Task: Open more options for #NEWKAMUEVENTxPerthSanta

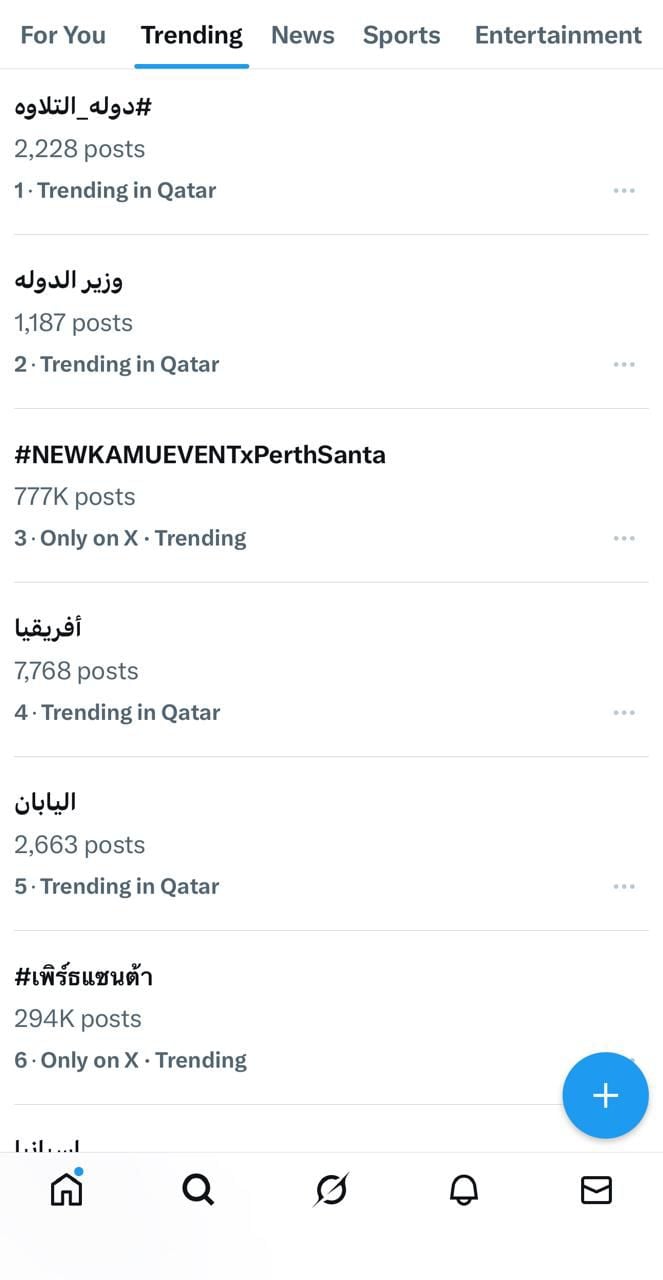Action: click(624, 538)
